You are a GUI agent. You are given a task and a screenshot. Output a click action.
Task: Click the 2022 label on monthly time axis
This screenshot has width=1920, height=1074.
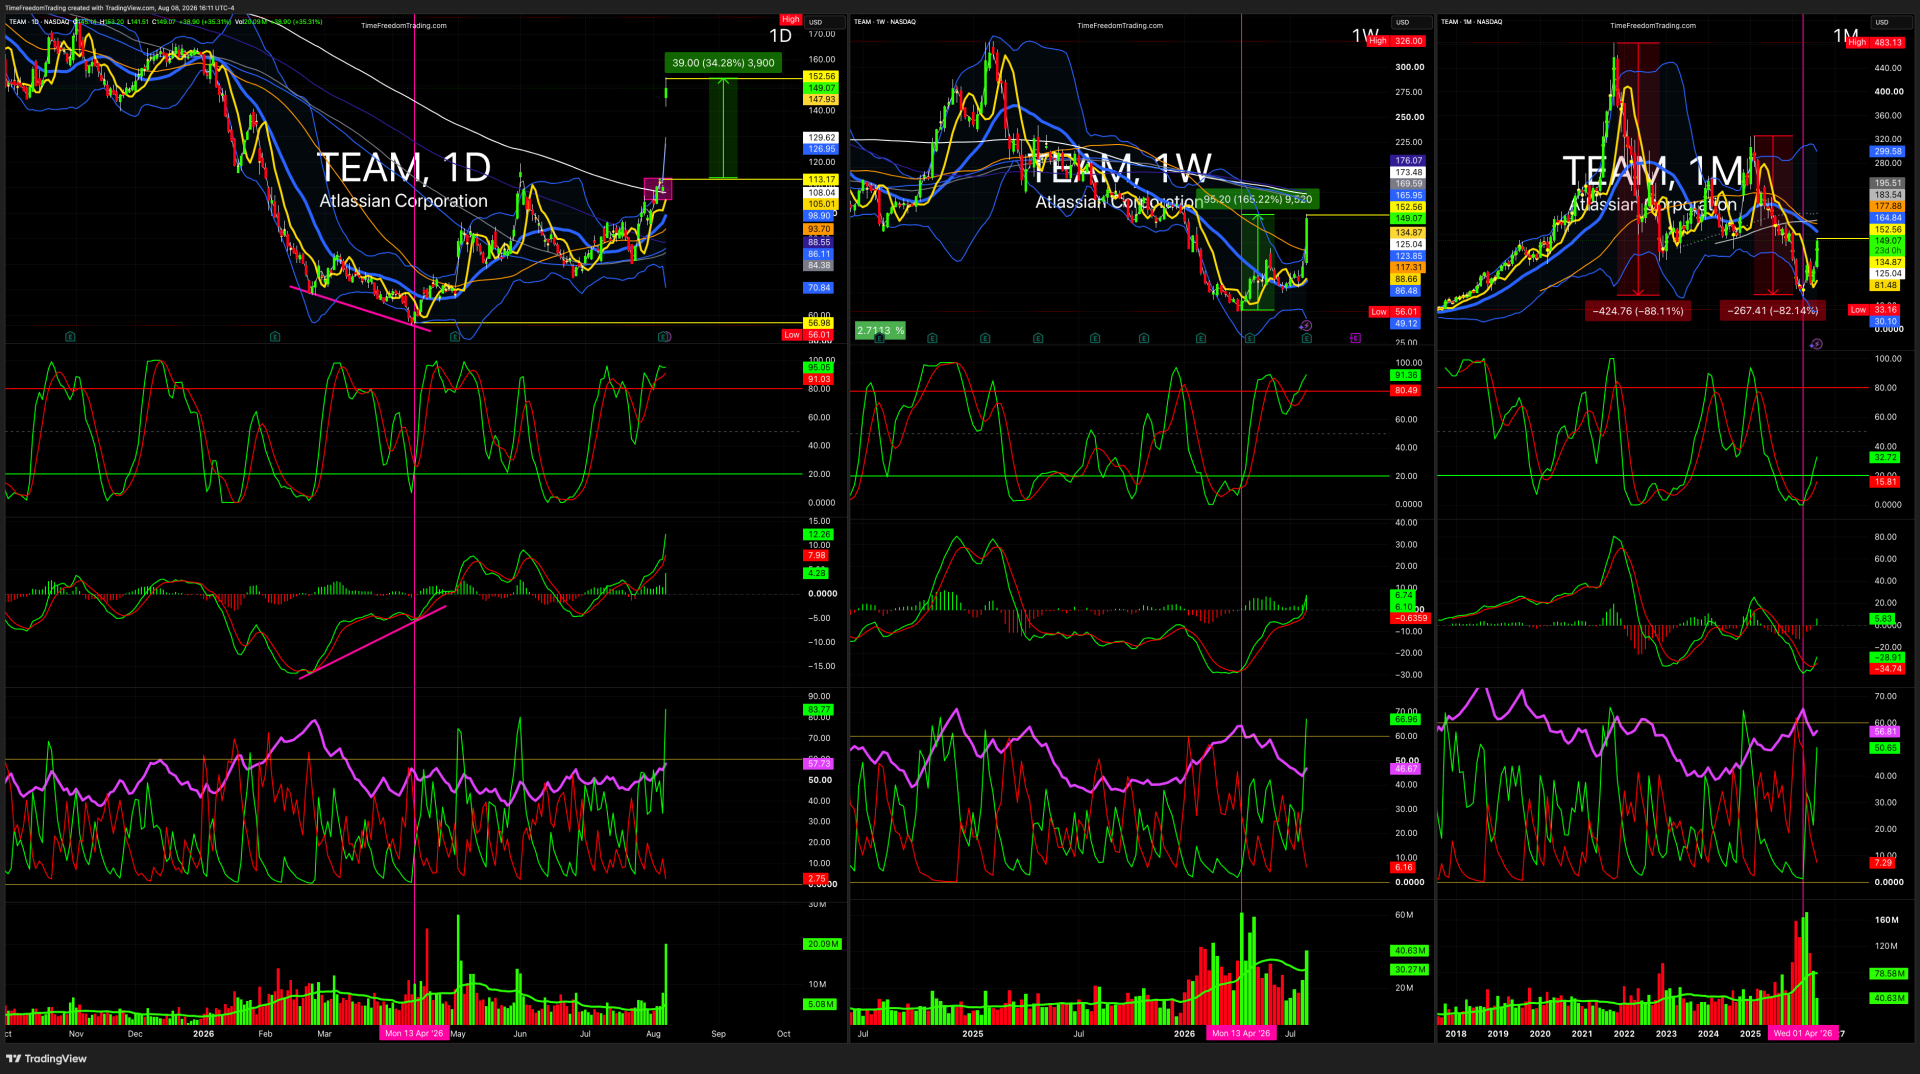point(1624,1034)
